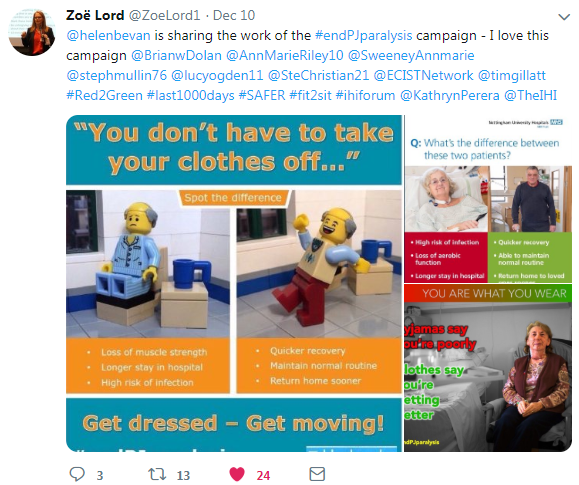The image size is (579, 485).
Task: Follow the #endPJparalysis hashtag link
Action: coord(363,35)
